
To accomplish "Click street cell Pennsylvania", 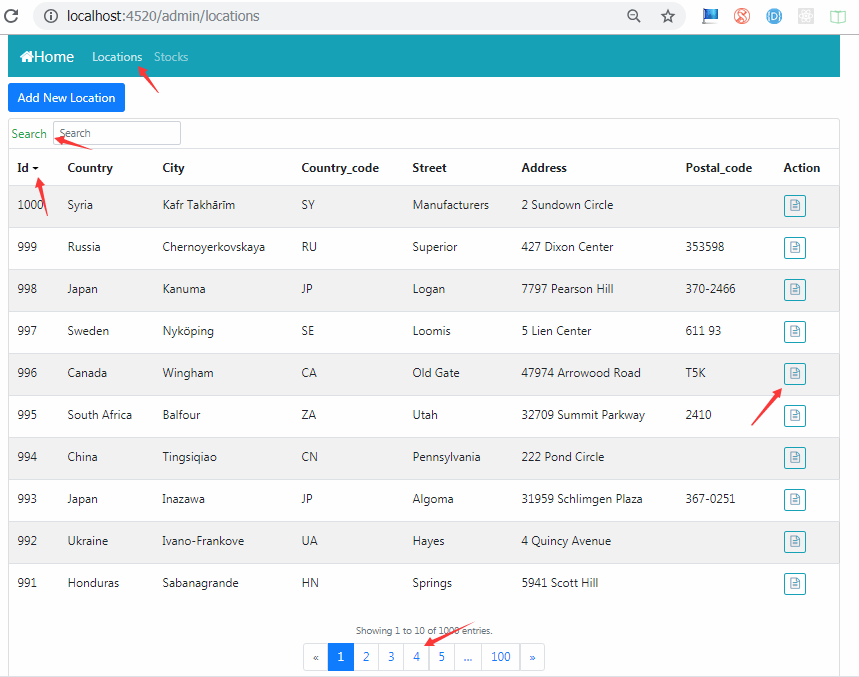I will point(446,457).
